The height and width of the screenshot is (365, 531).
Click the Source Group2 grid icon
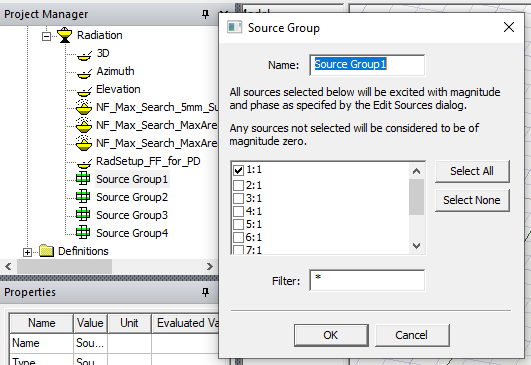83,196
